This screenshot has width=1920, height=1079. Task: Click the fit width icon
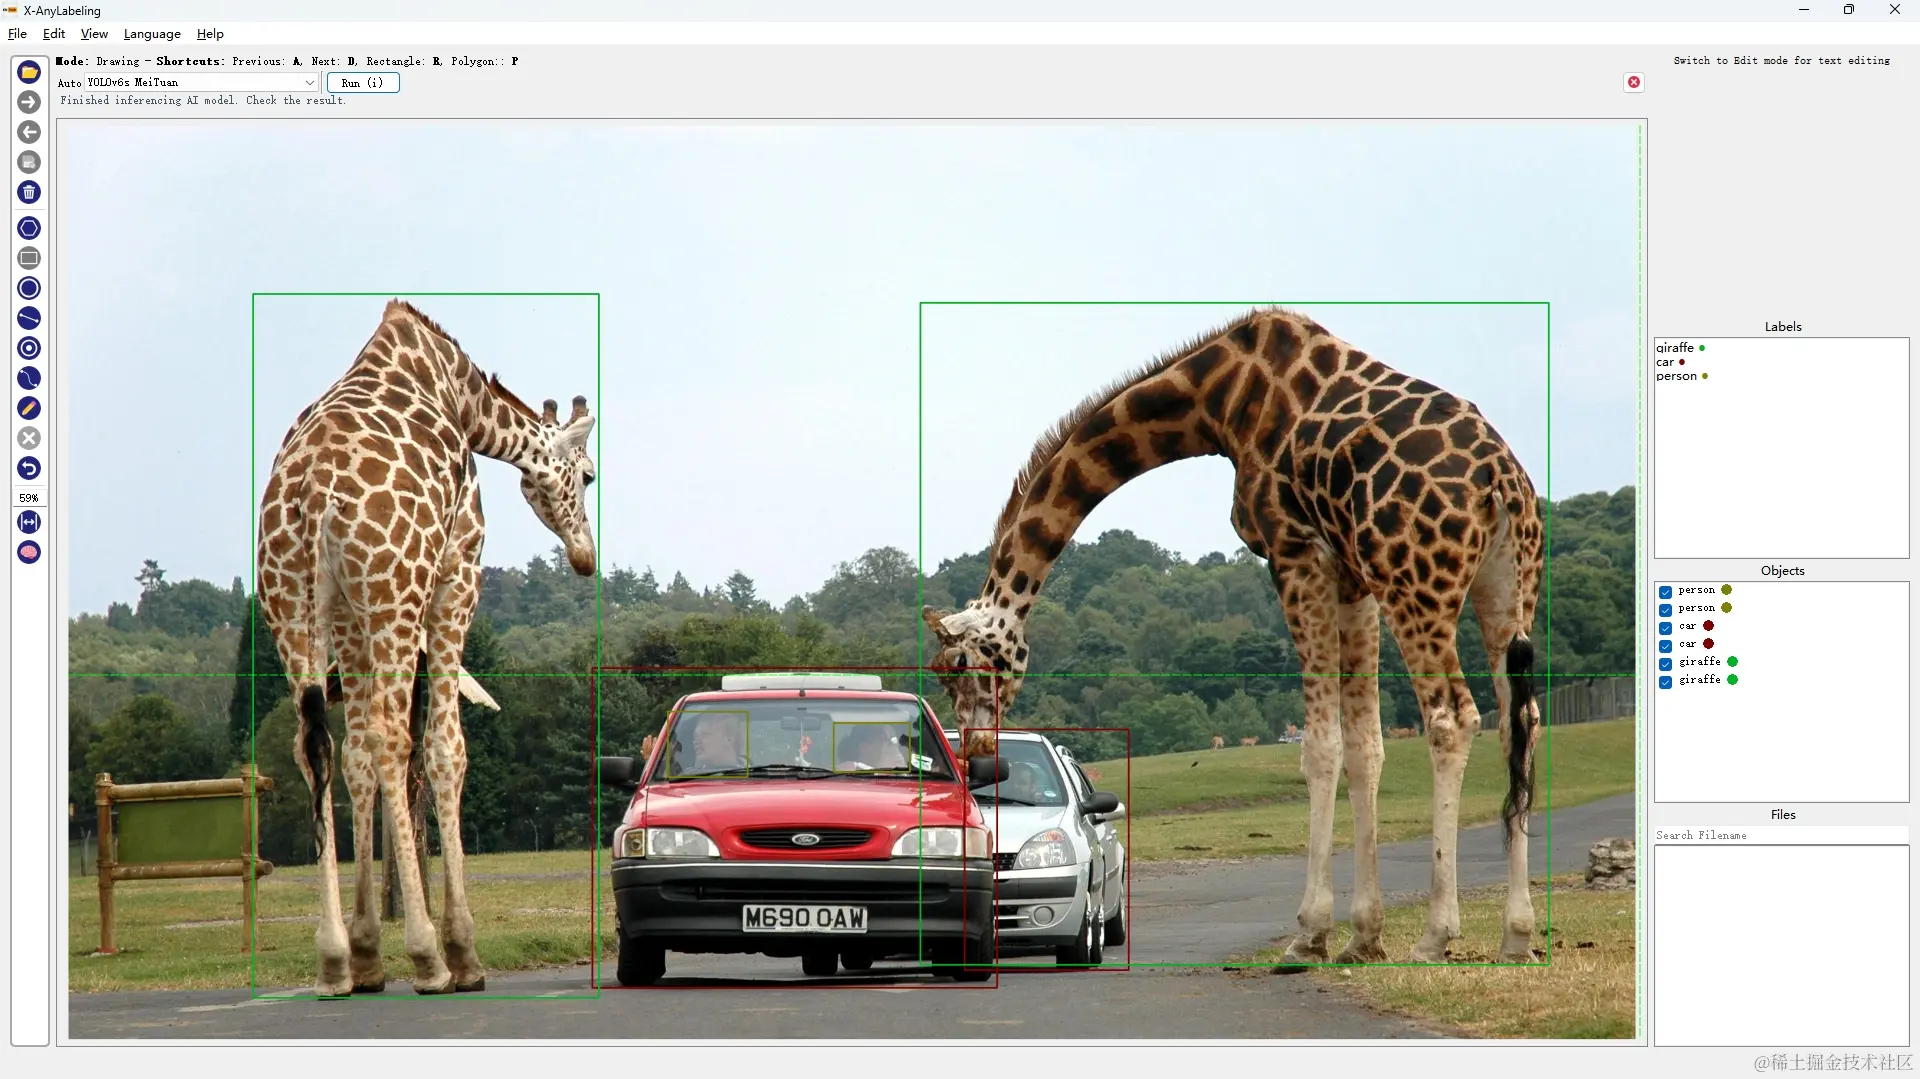coord(29,522)
